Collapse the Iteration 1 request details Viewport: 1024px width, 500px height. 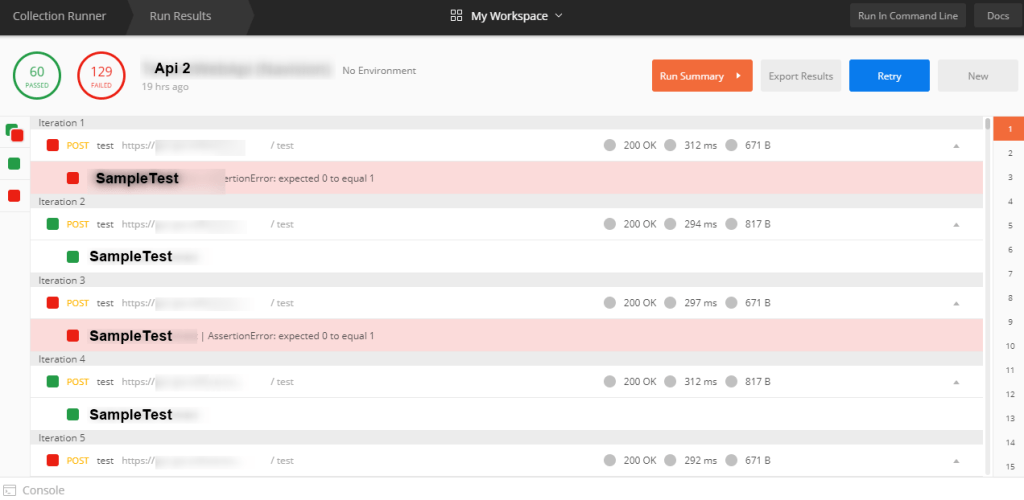pos(955,146)
